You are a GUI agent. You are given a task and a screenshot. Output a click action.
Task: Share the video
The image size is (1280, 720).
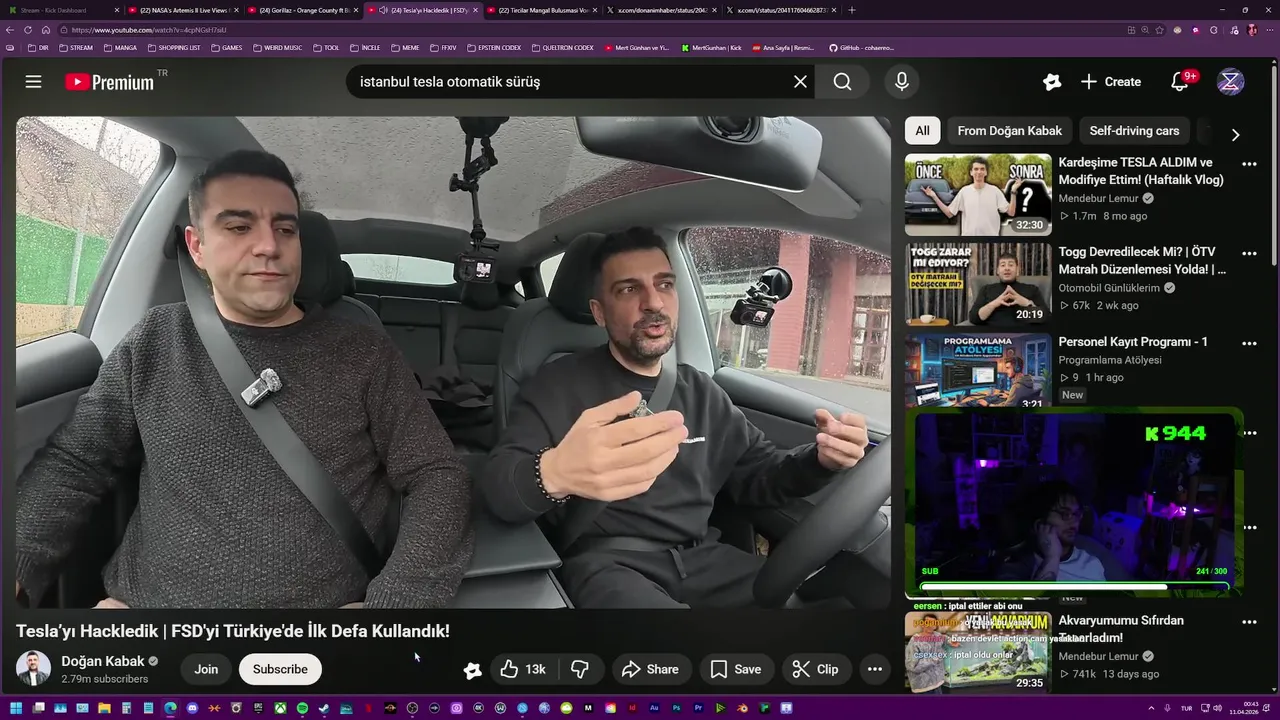click(x=650, y=669)
